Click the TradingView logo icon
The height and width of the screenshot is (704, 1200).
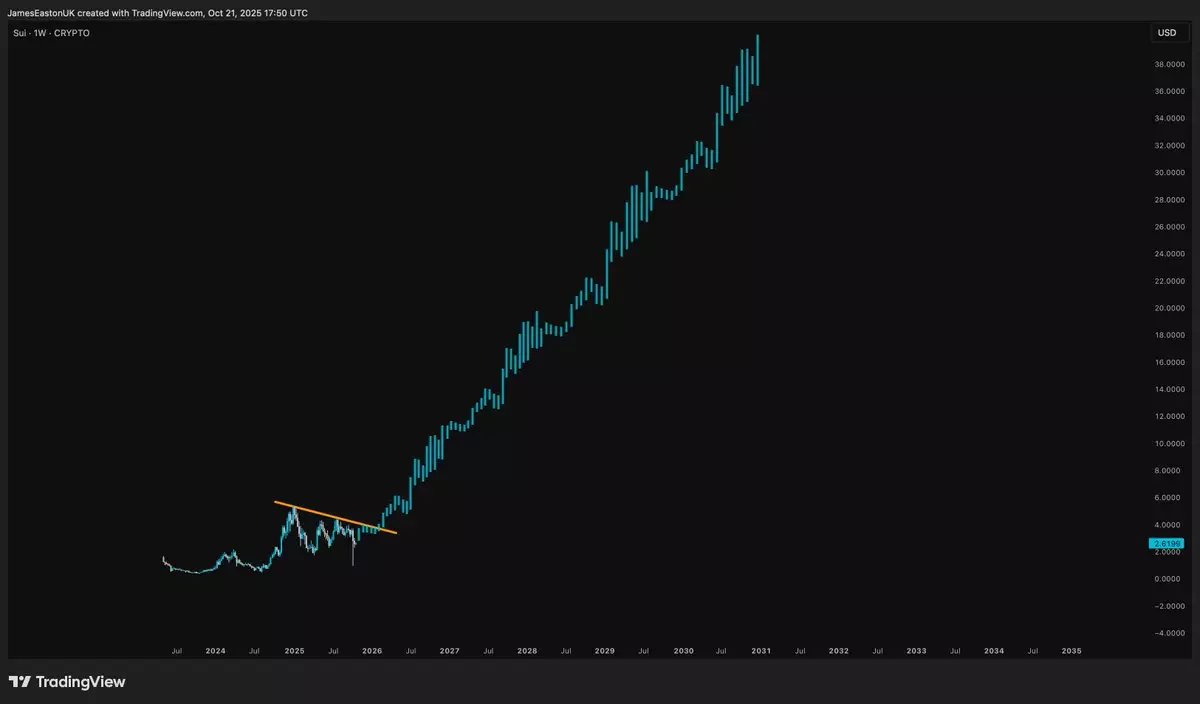tap(19, 682)
